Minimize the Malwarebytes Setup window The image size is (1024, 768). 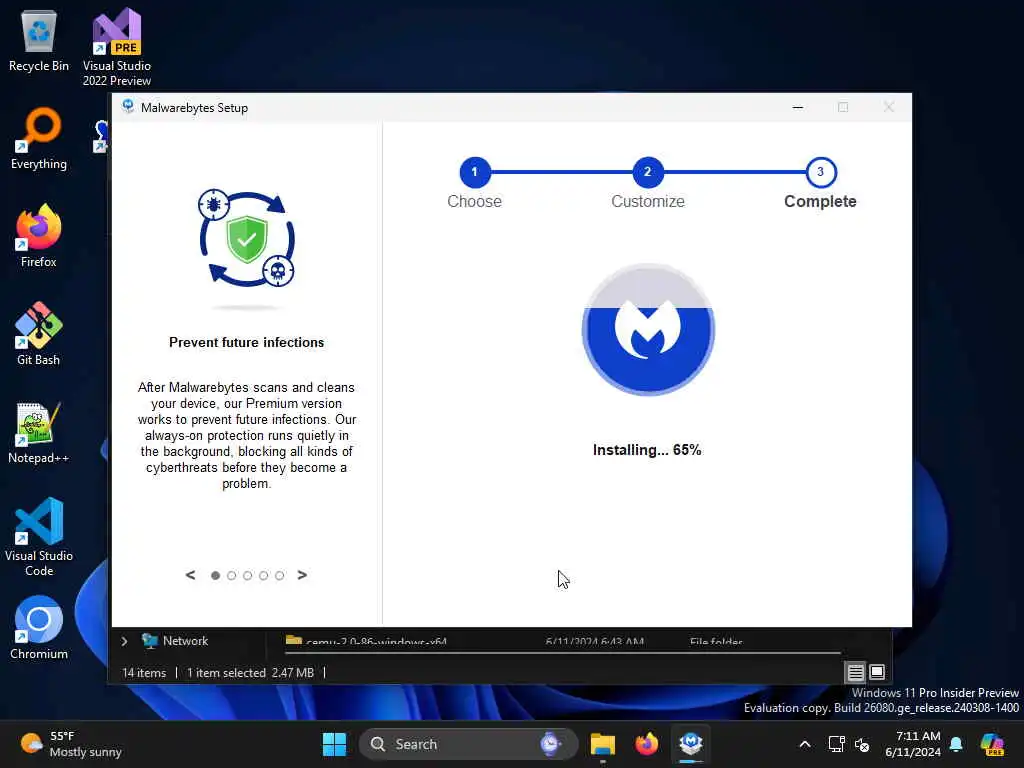(x=798, y=107)
